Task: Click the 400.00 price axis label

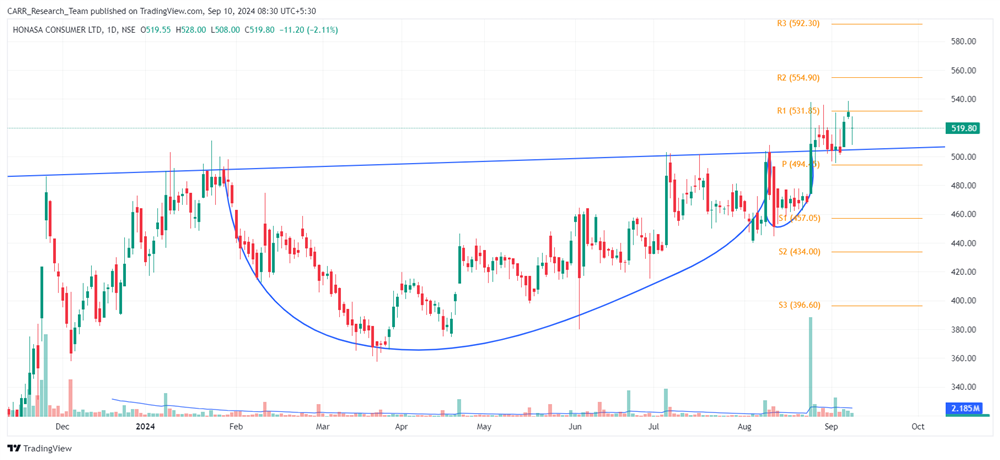Action: pyautogui.click(x=965, y=300)
